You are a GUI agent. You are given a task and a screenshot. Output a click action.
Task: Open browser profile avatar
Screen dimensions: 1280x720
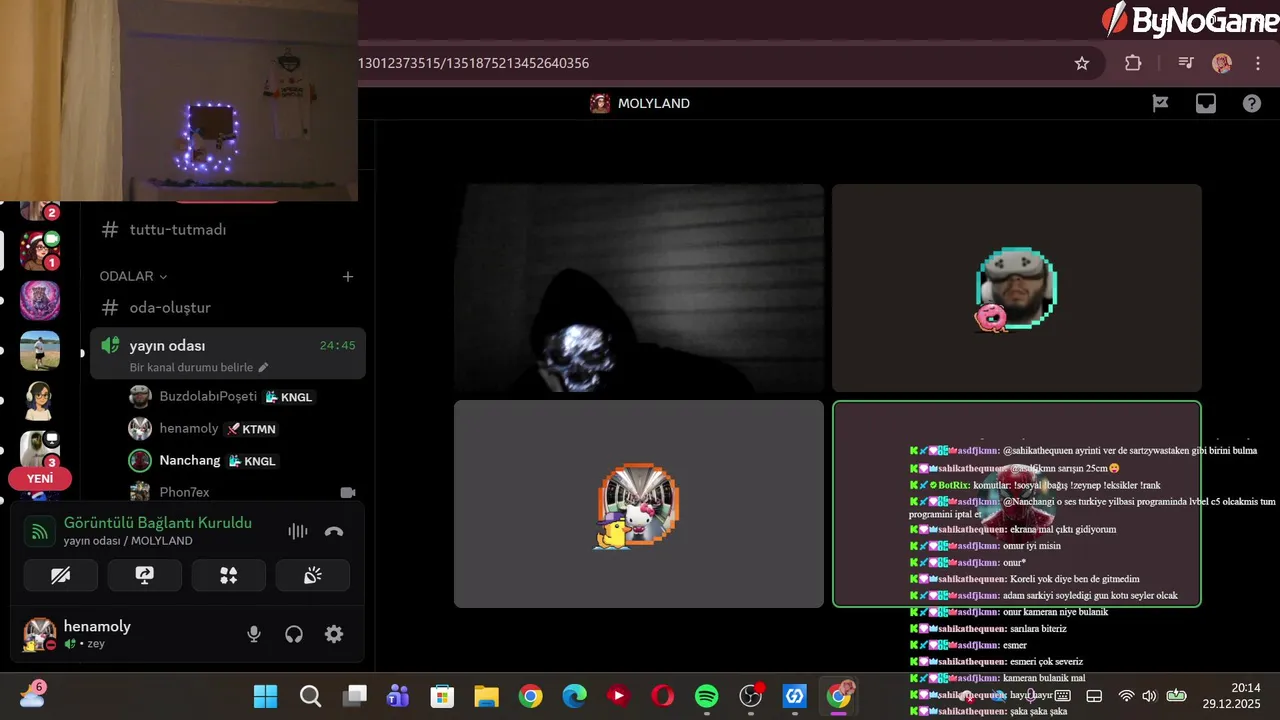pyautogui.click(x=1222, y=63)
